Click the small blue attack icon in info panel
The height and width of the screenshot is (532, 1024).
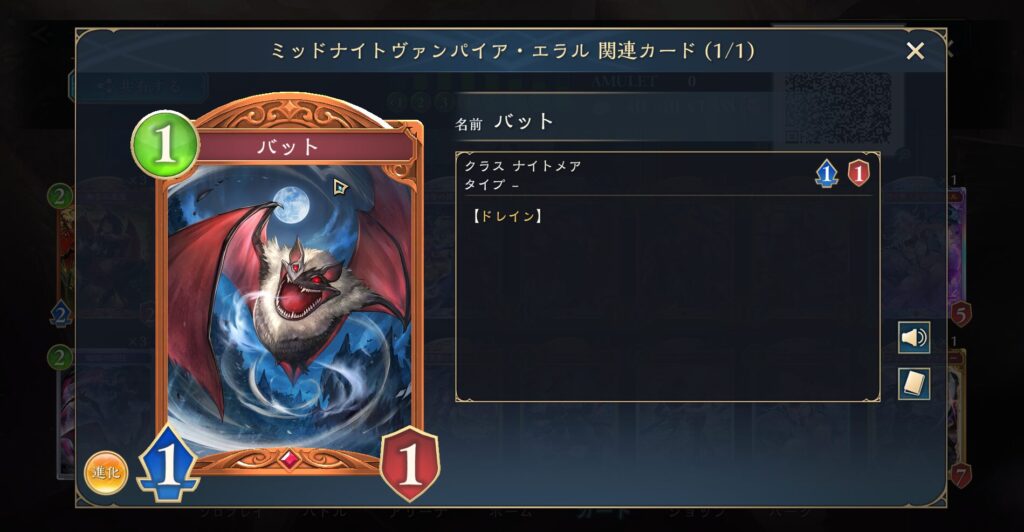827,174
